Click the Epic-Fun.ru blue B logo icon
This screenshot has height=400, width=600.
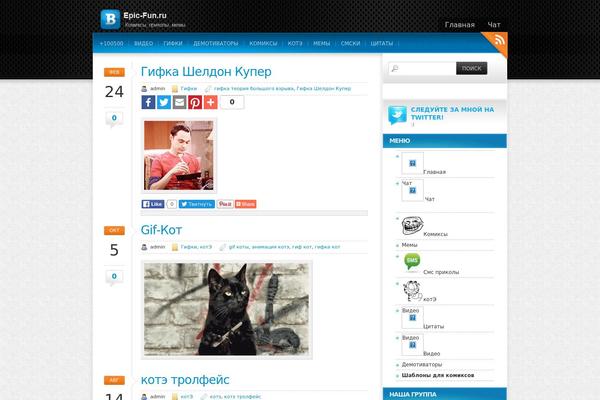110,19
